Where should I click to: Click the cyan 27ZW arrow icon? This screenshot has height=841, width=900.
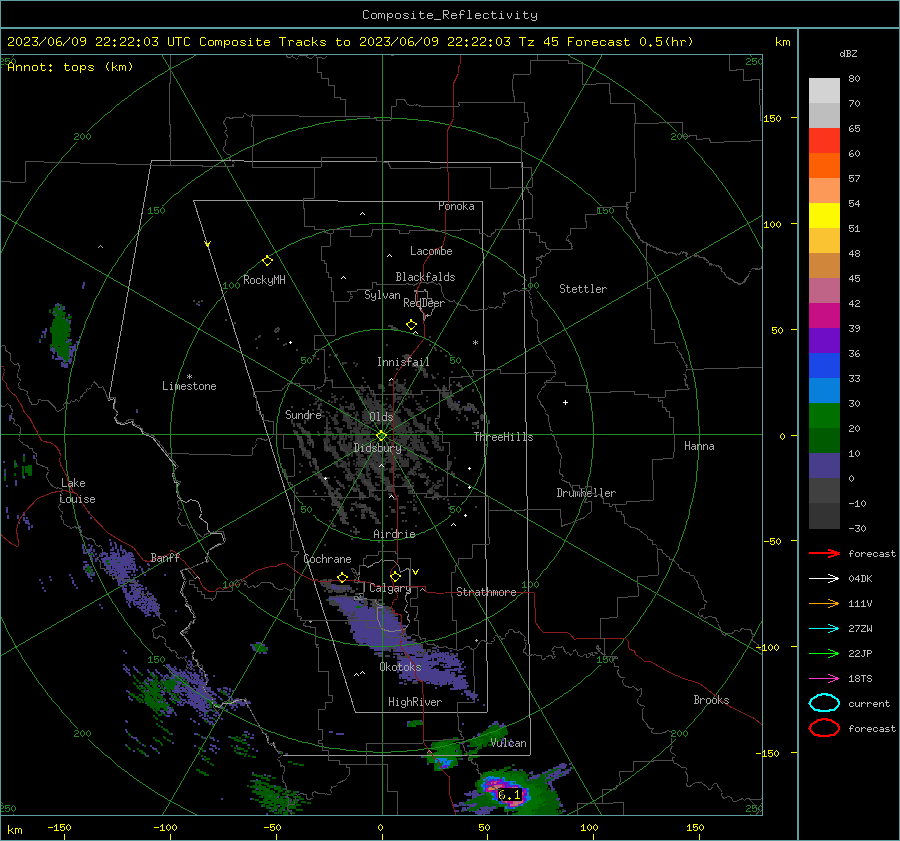824,629
